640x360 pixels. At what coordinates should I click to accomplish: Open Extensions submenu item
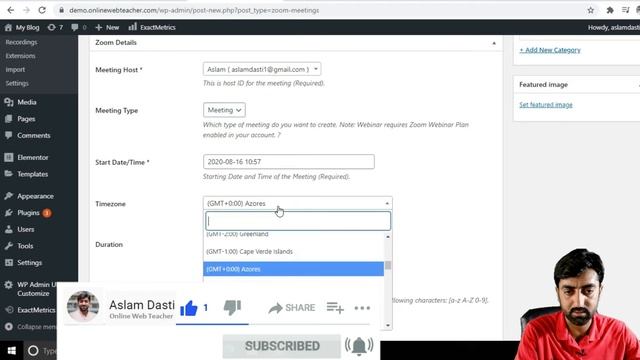click(20, 56)
